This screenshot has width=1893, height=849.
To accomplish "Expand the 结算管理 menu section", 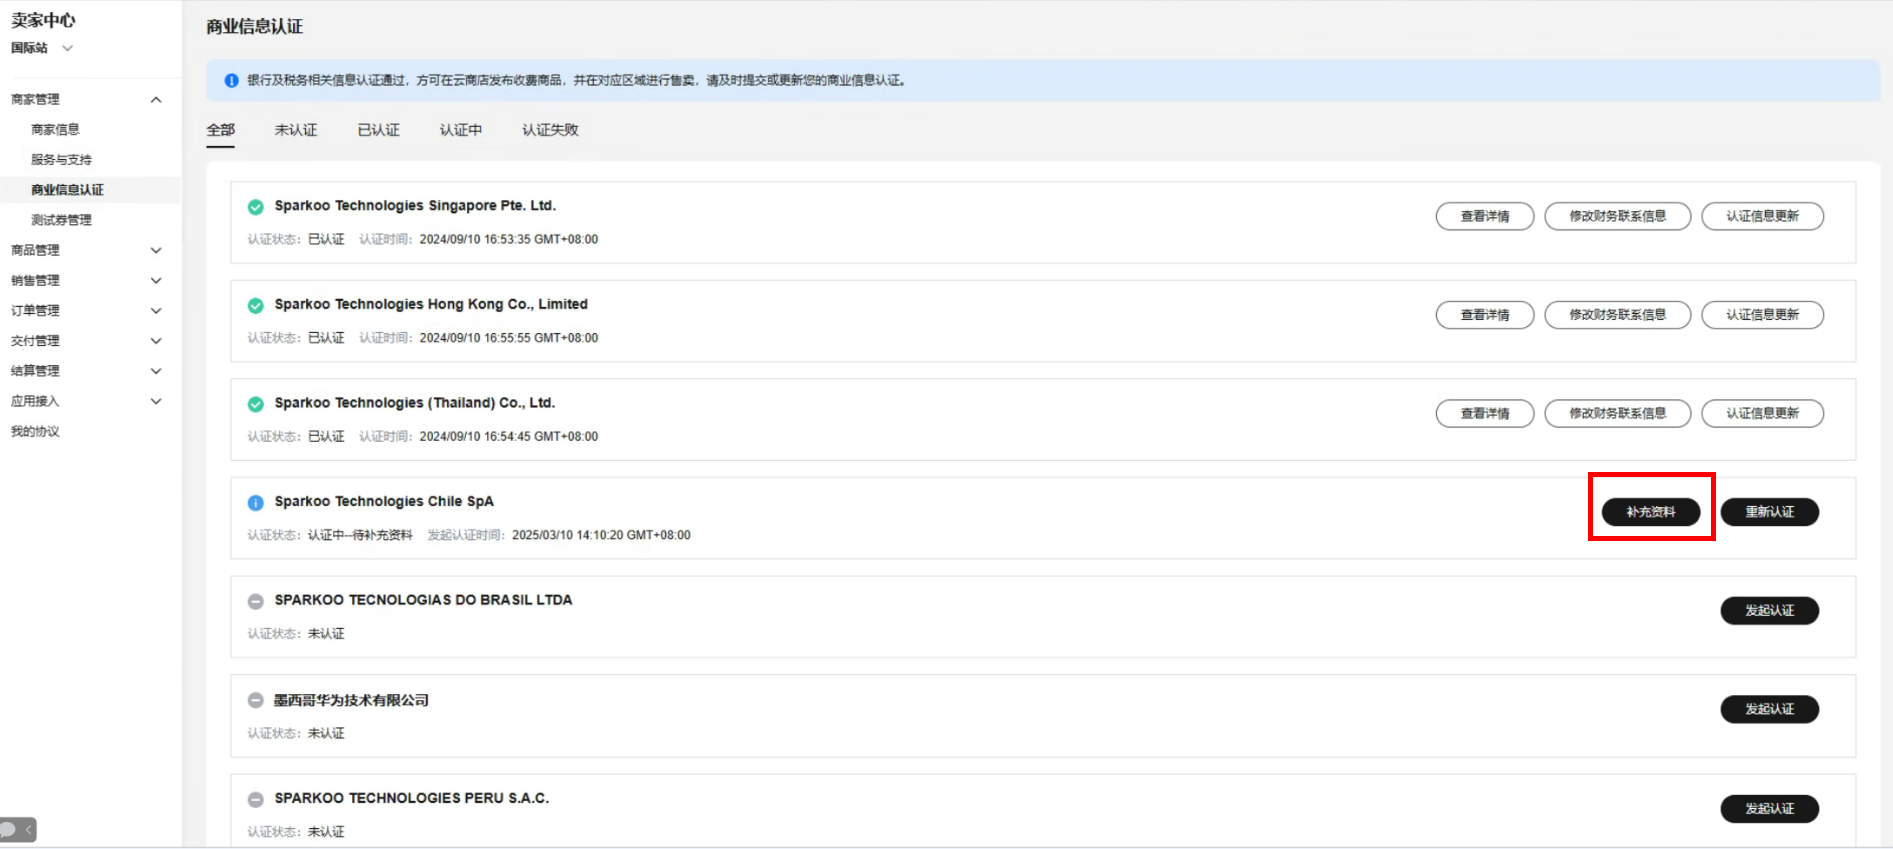I will coord(156,371).
